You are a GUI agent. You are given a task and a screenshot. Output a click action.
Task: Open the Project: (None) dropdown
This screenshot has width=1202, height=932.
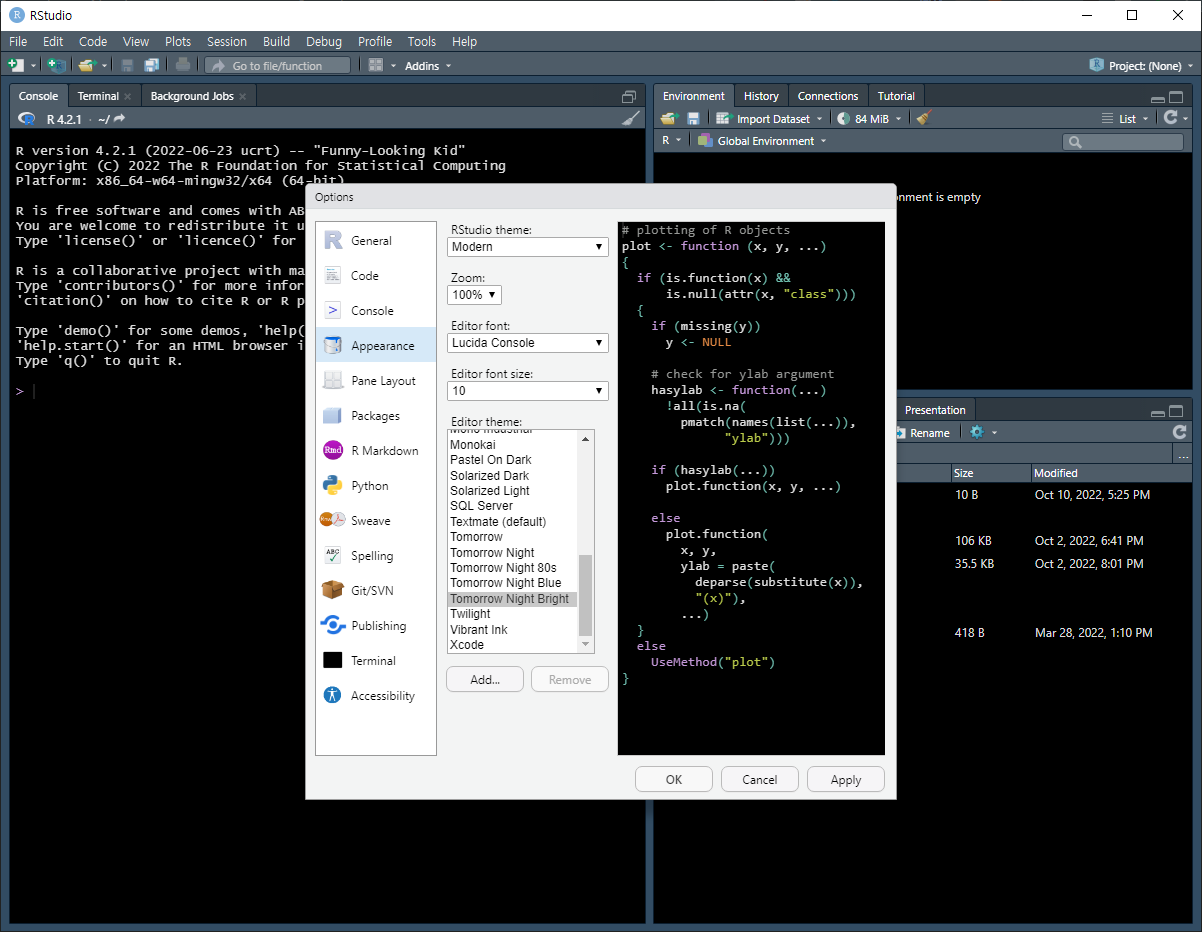click(1143, 65)
